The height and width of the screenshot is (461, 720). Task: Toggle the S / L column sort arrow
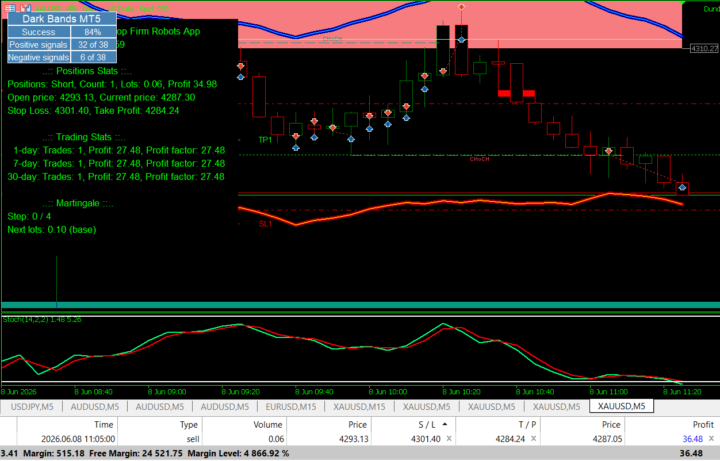tap(444, 424)
